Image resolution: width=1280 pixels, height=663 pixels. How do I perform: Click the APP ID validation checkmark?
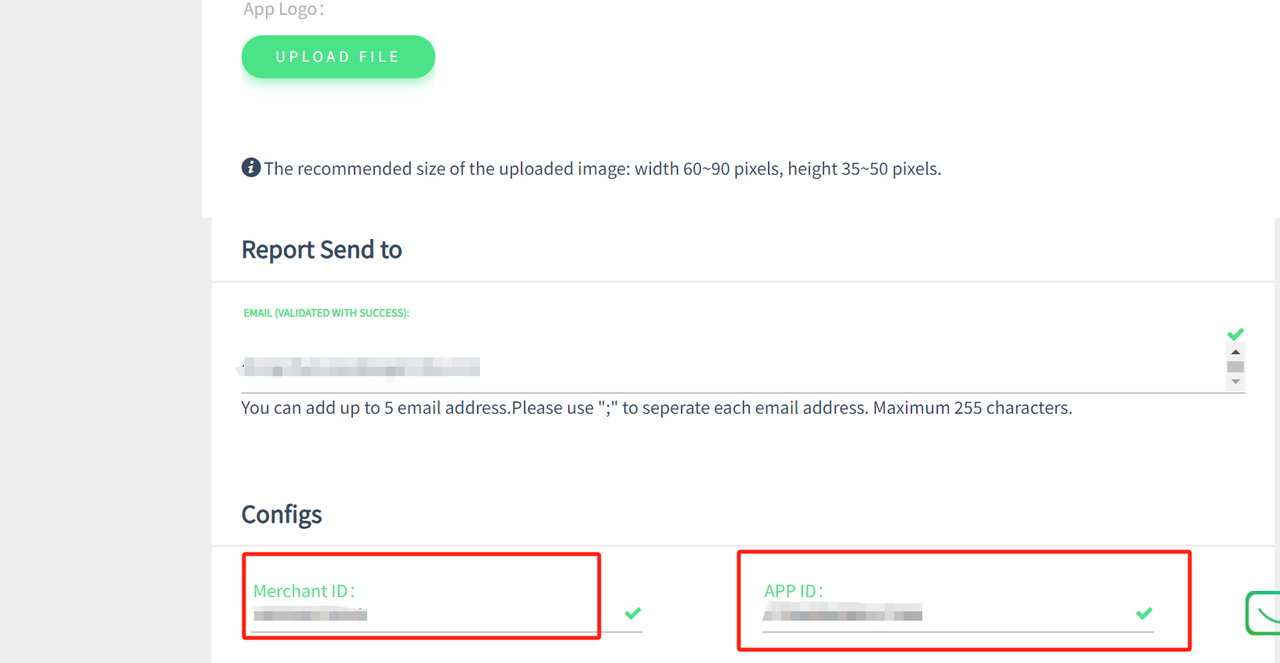(1144, 613)
